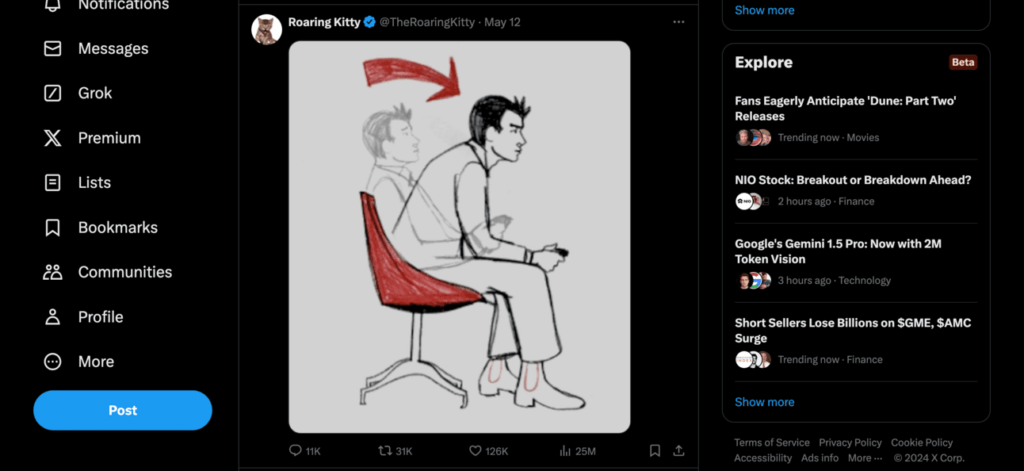Expand the footer More options menu
Screen dimensions: 1024x471
tap(865, 458)
